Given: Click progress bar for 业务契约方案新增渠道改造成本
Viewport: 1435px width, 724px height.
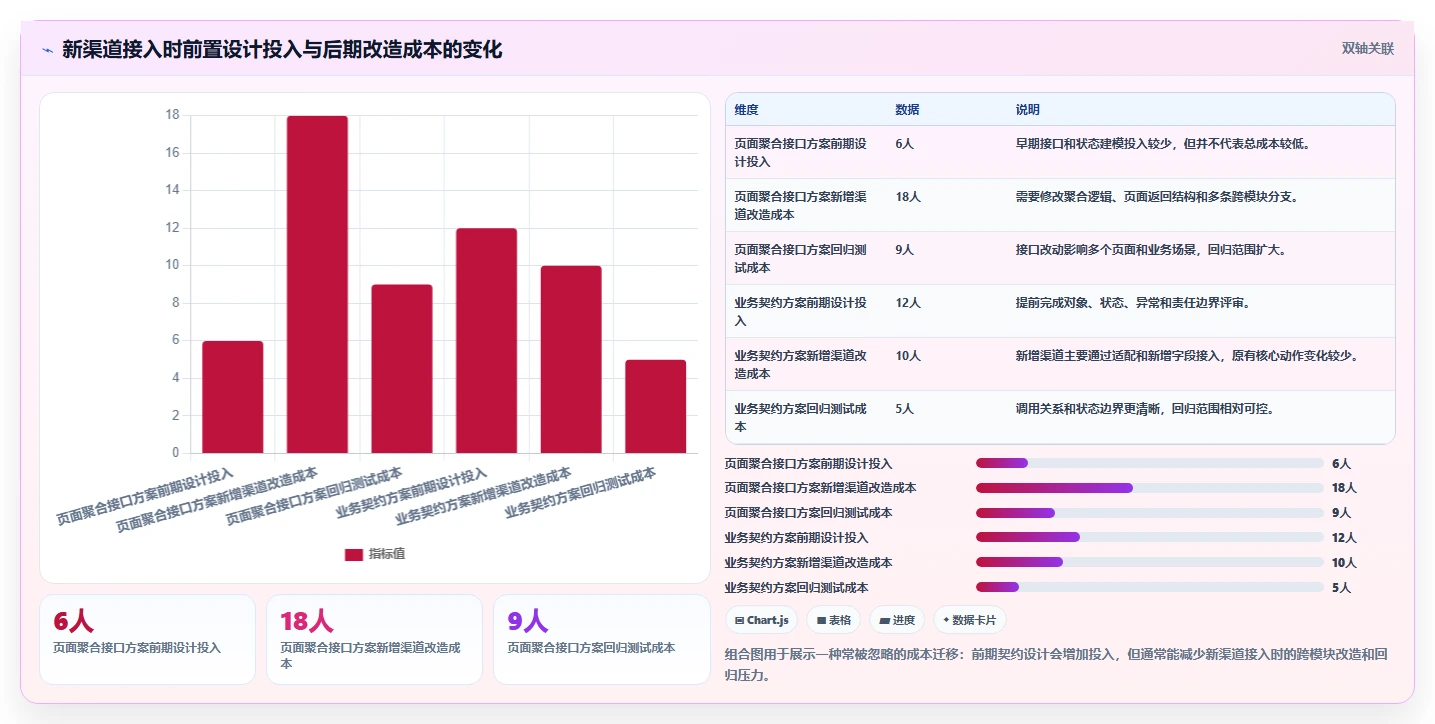Looking at the screenshot, I should (1150, 562).
